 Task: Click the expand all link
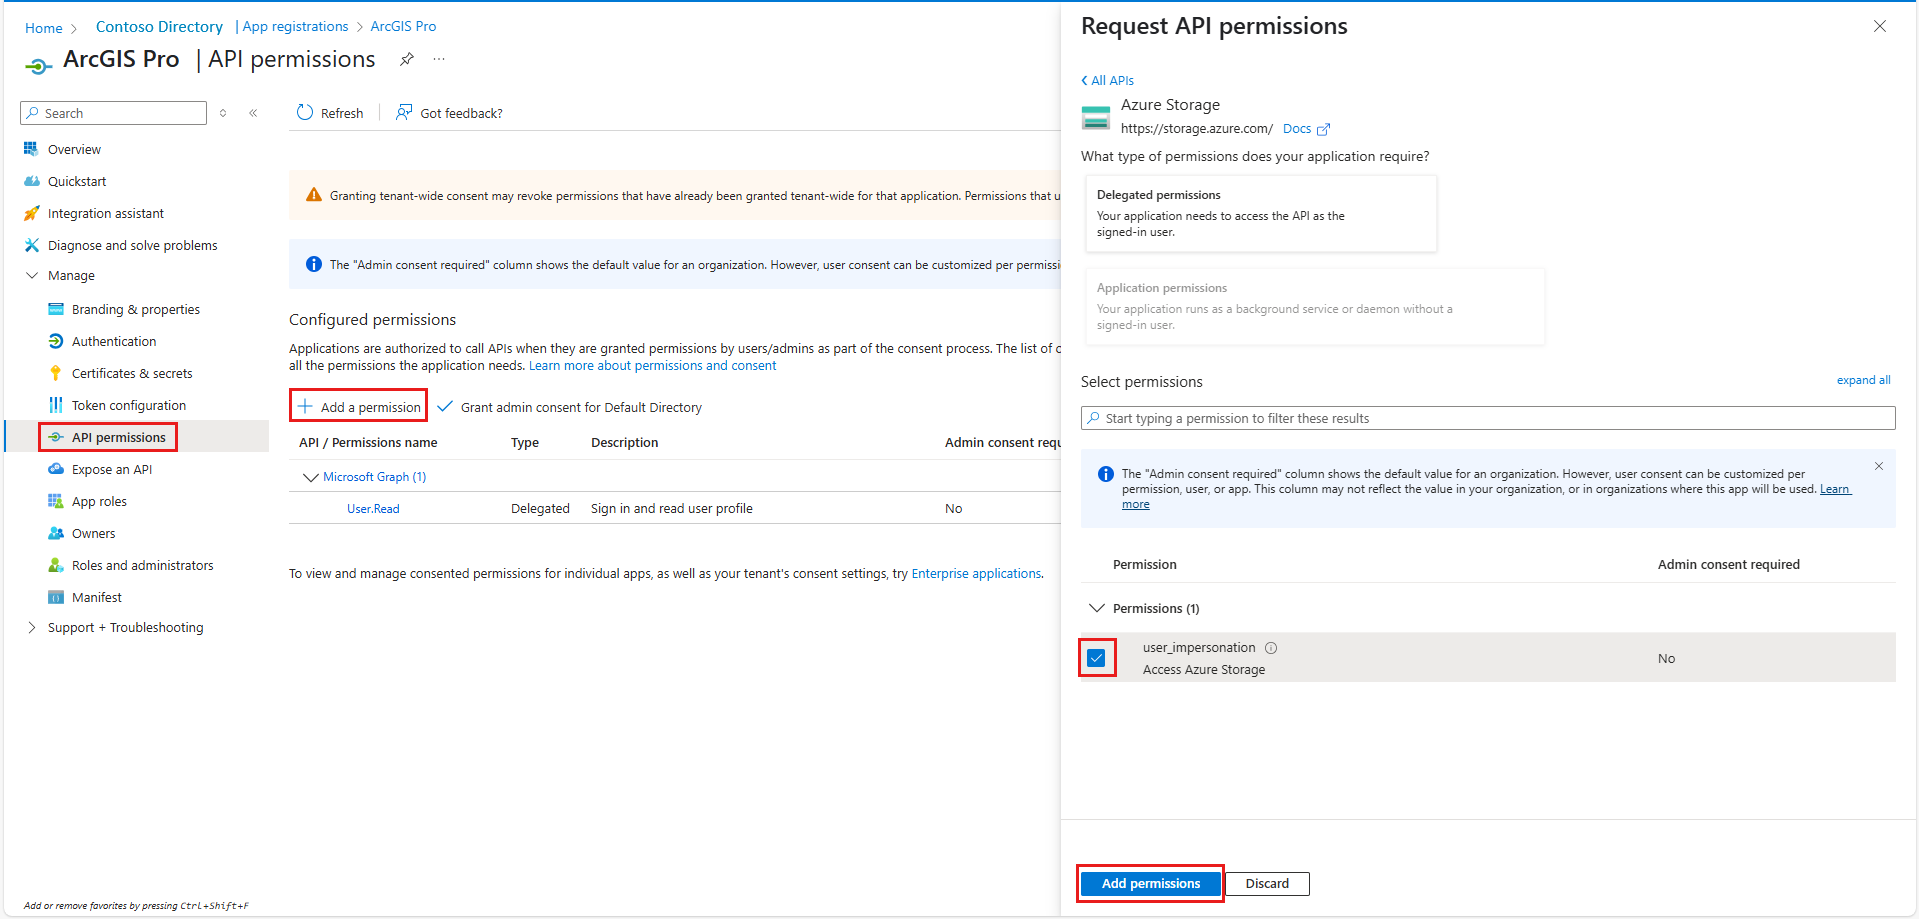click(1863, 380)
